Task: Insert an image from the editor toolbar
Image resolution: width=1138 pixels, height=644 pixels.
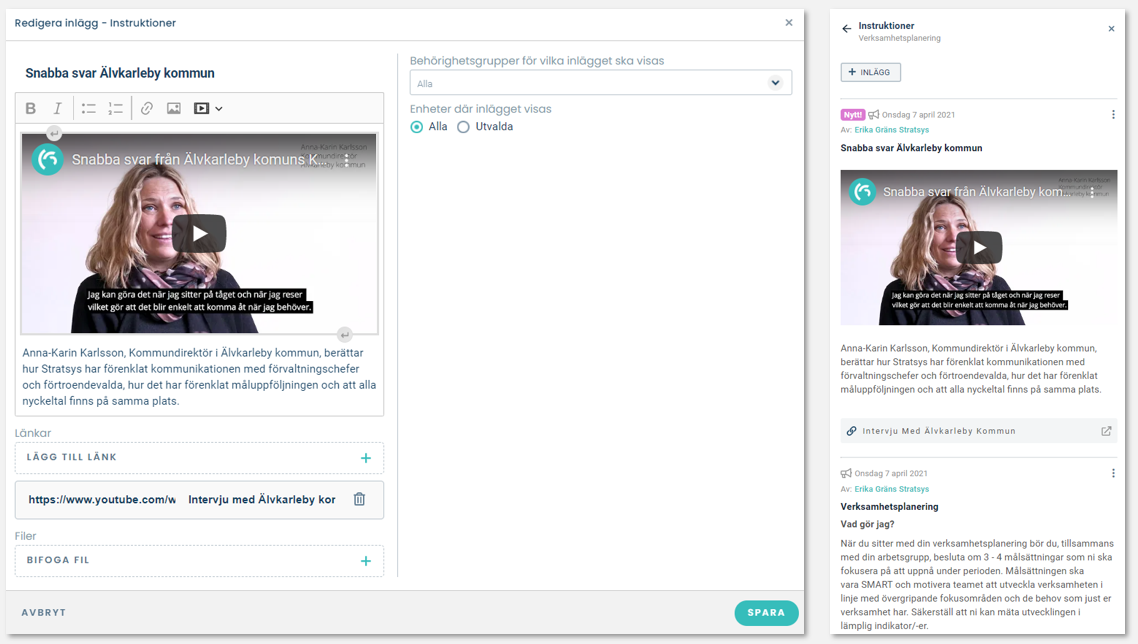Action: click(x=173, y=108)
